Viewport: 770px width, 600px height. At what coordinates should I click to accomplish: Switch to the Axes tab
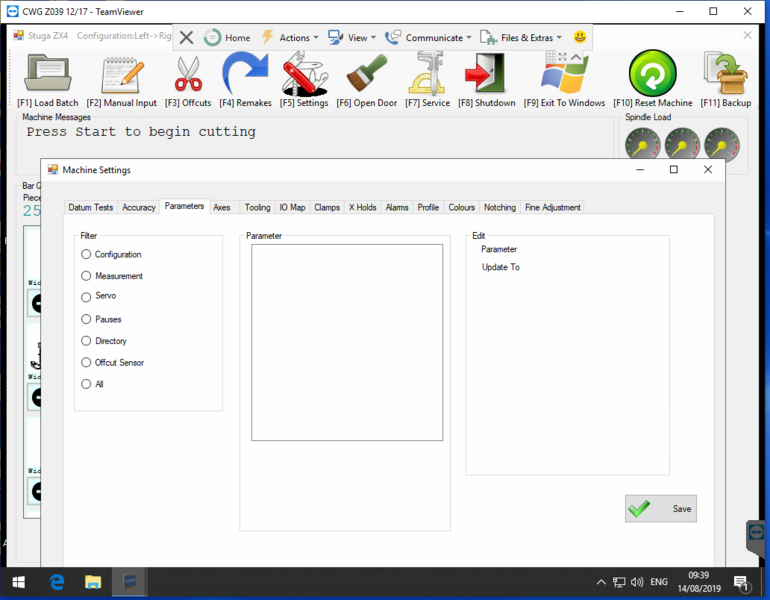click(x=221, y=207)
